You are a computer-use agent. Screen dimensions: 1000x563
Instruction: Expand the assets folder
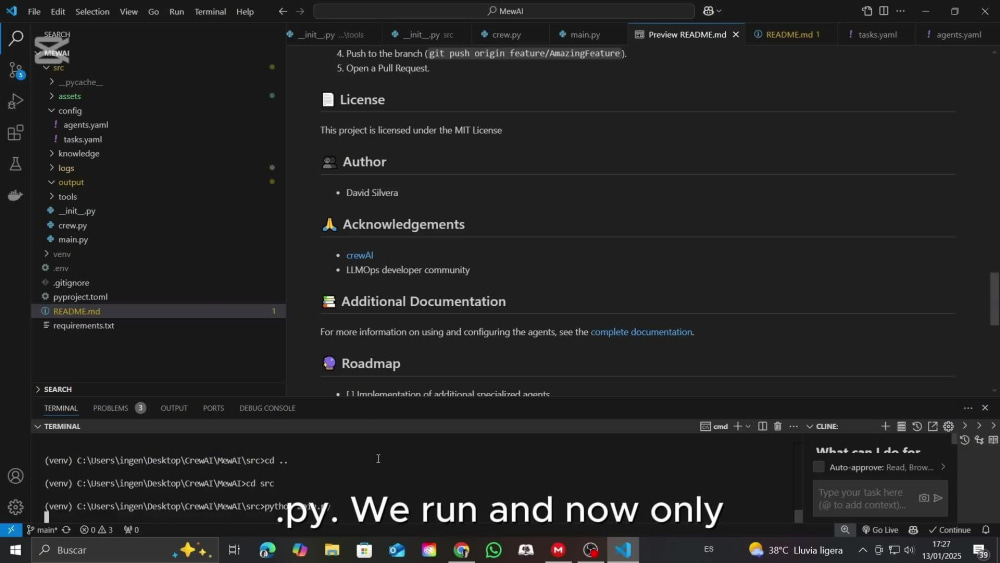pos(52,96)
